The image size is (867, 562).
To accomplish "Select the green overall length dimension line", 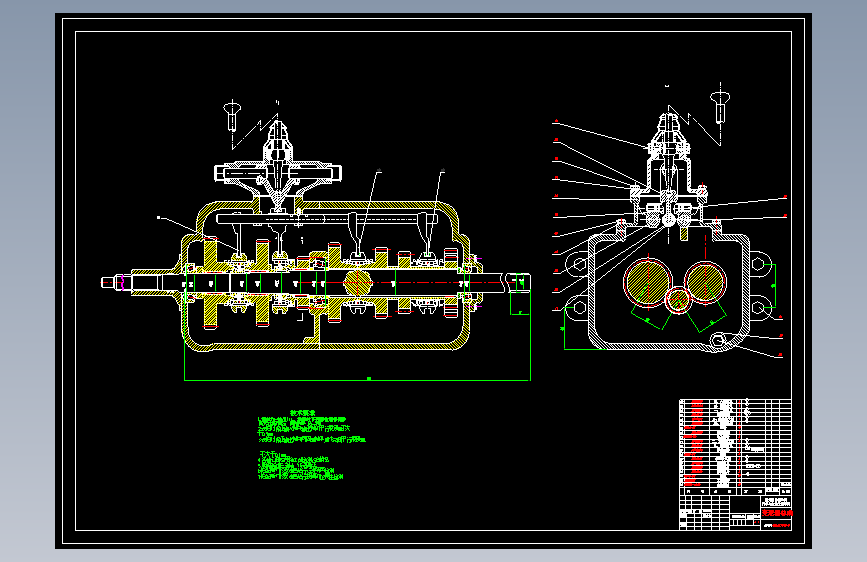I will [357, 380].
